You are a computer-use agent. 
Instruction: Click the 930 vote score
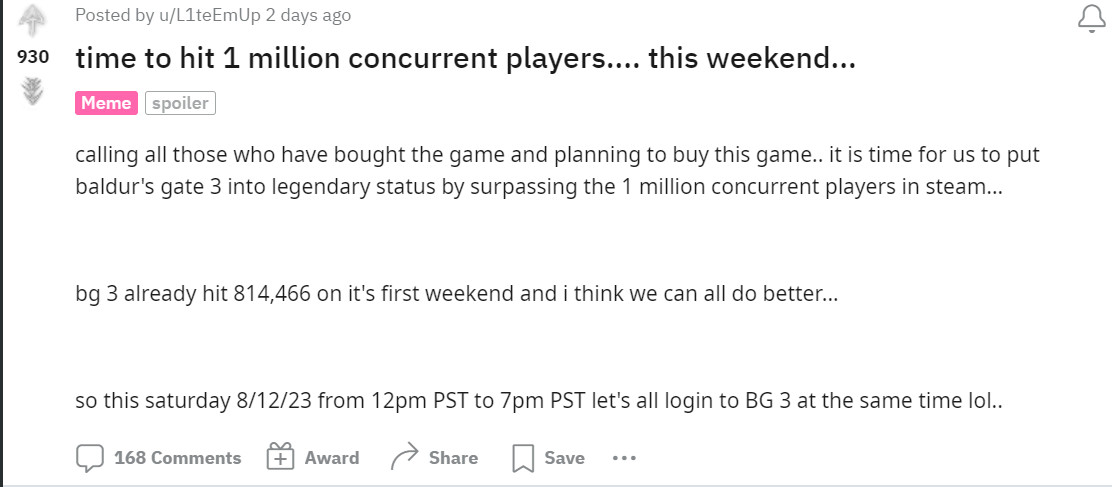(x=32, y=56)
